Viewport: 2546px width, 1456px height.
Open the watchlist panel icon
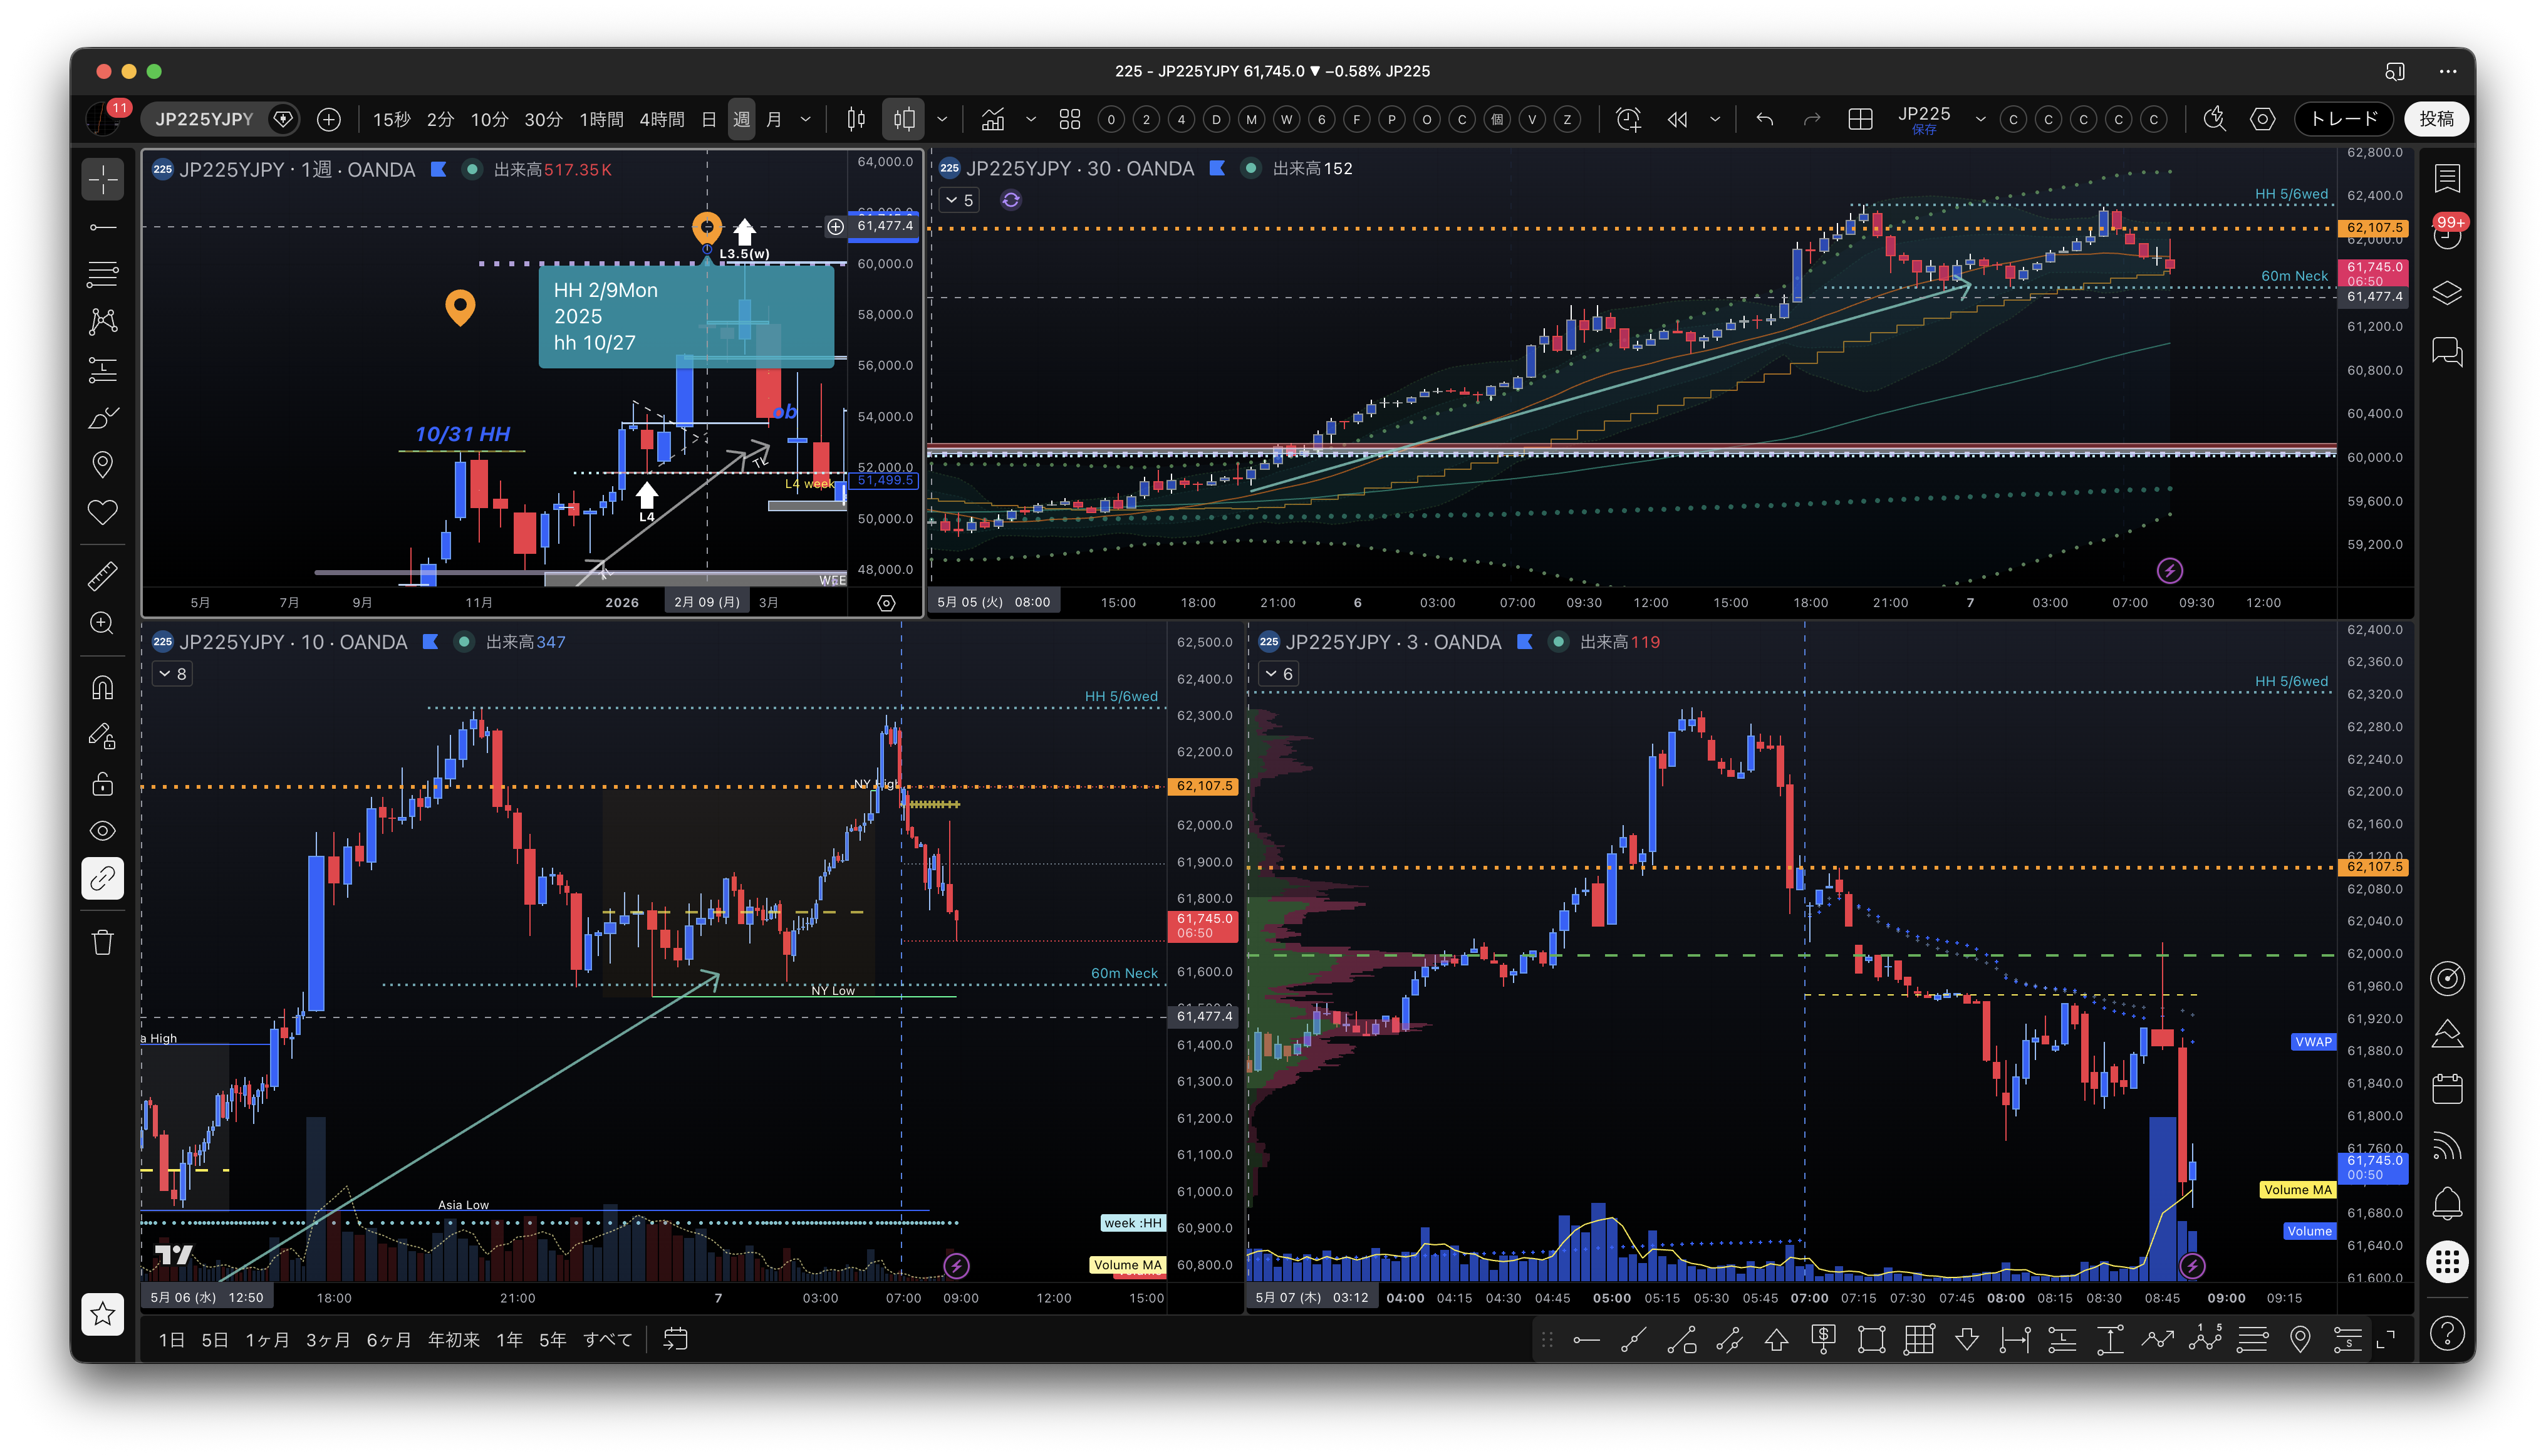pyautogui.click(x=2446, y=179)
